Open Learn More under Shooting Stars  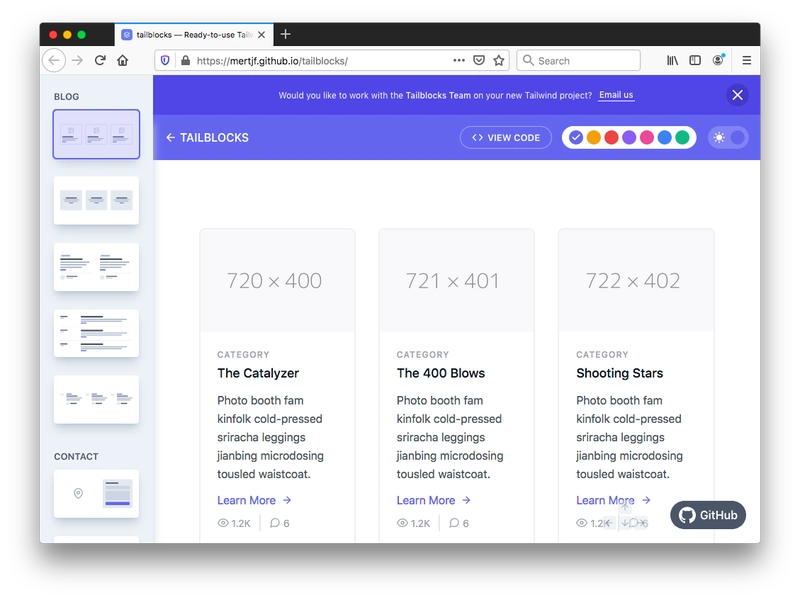point(613,501)
